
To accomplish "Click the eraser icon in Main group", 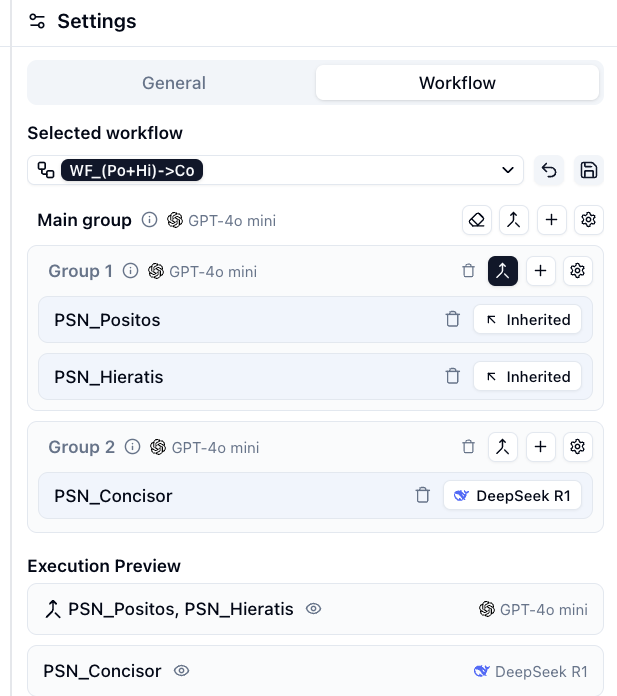I will click(x=477, y=220).
